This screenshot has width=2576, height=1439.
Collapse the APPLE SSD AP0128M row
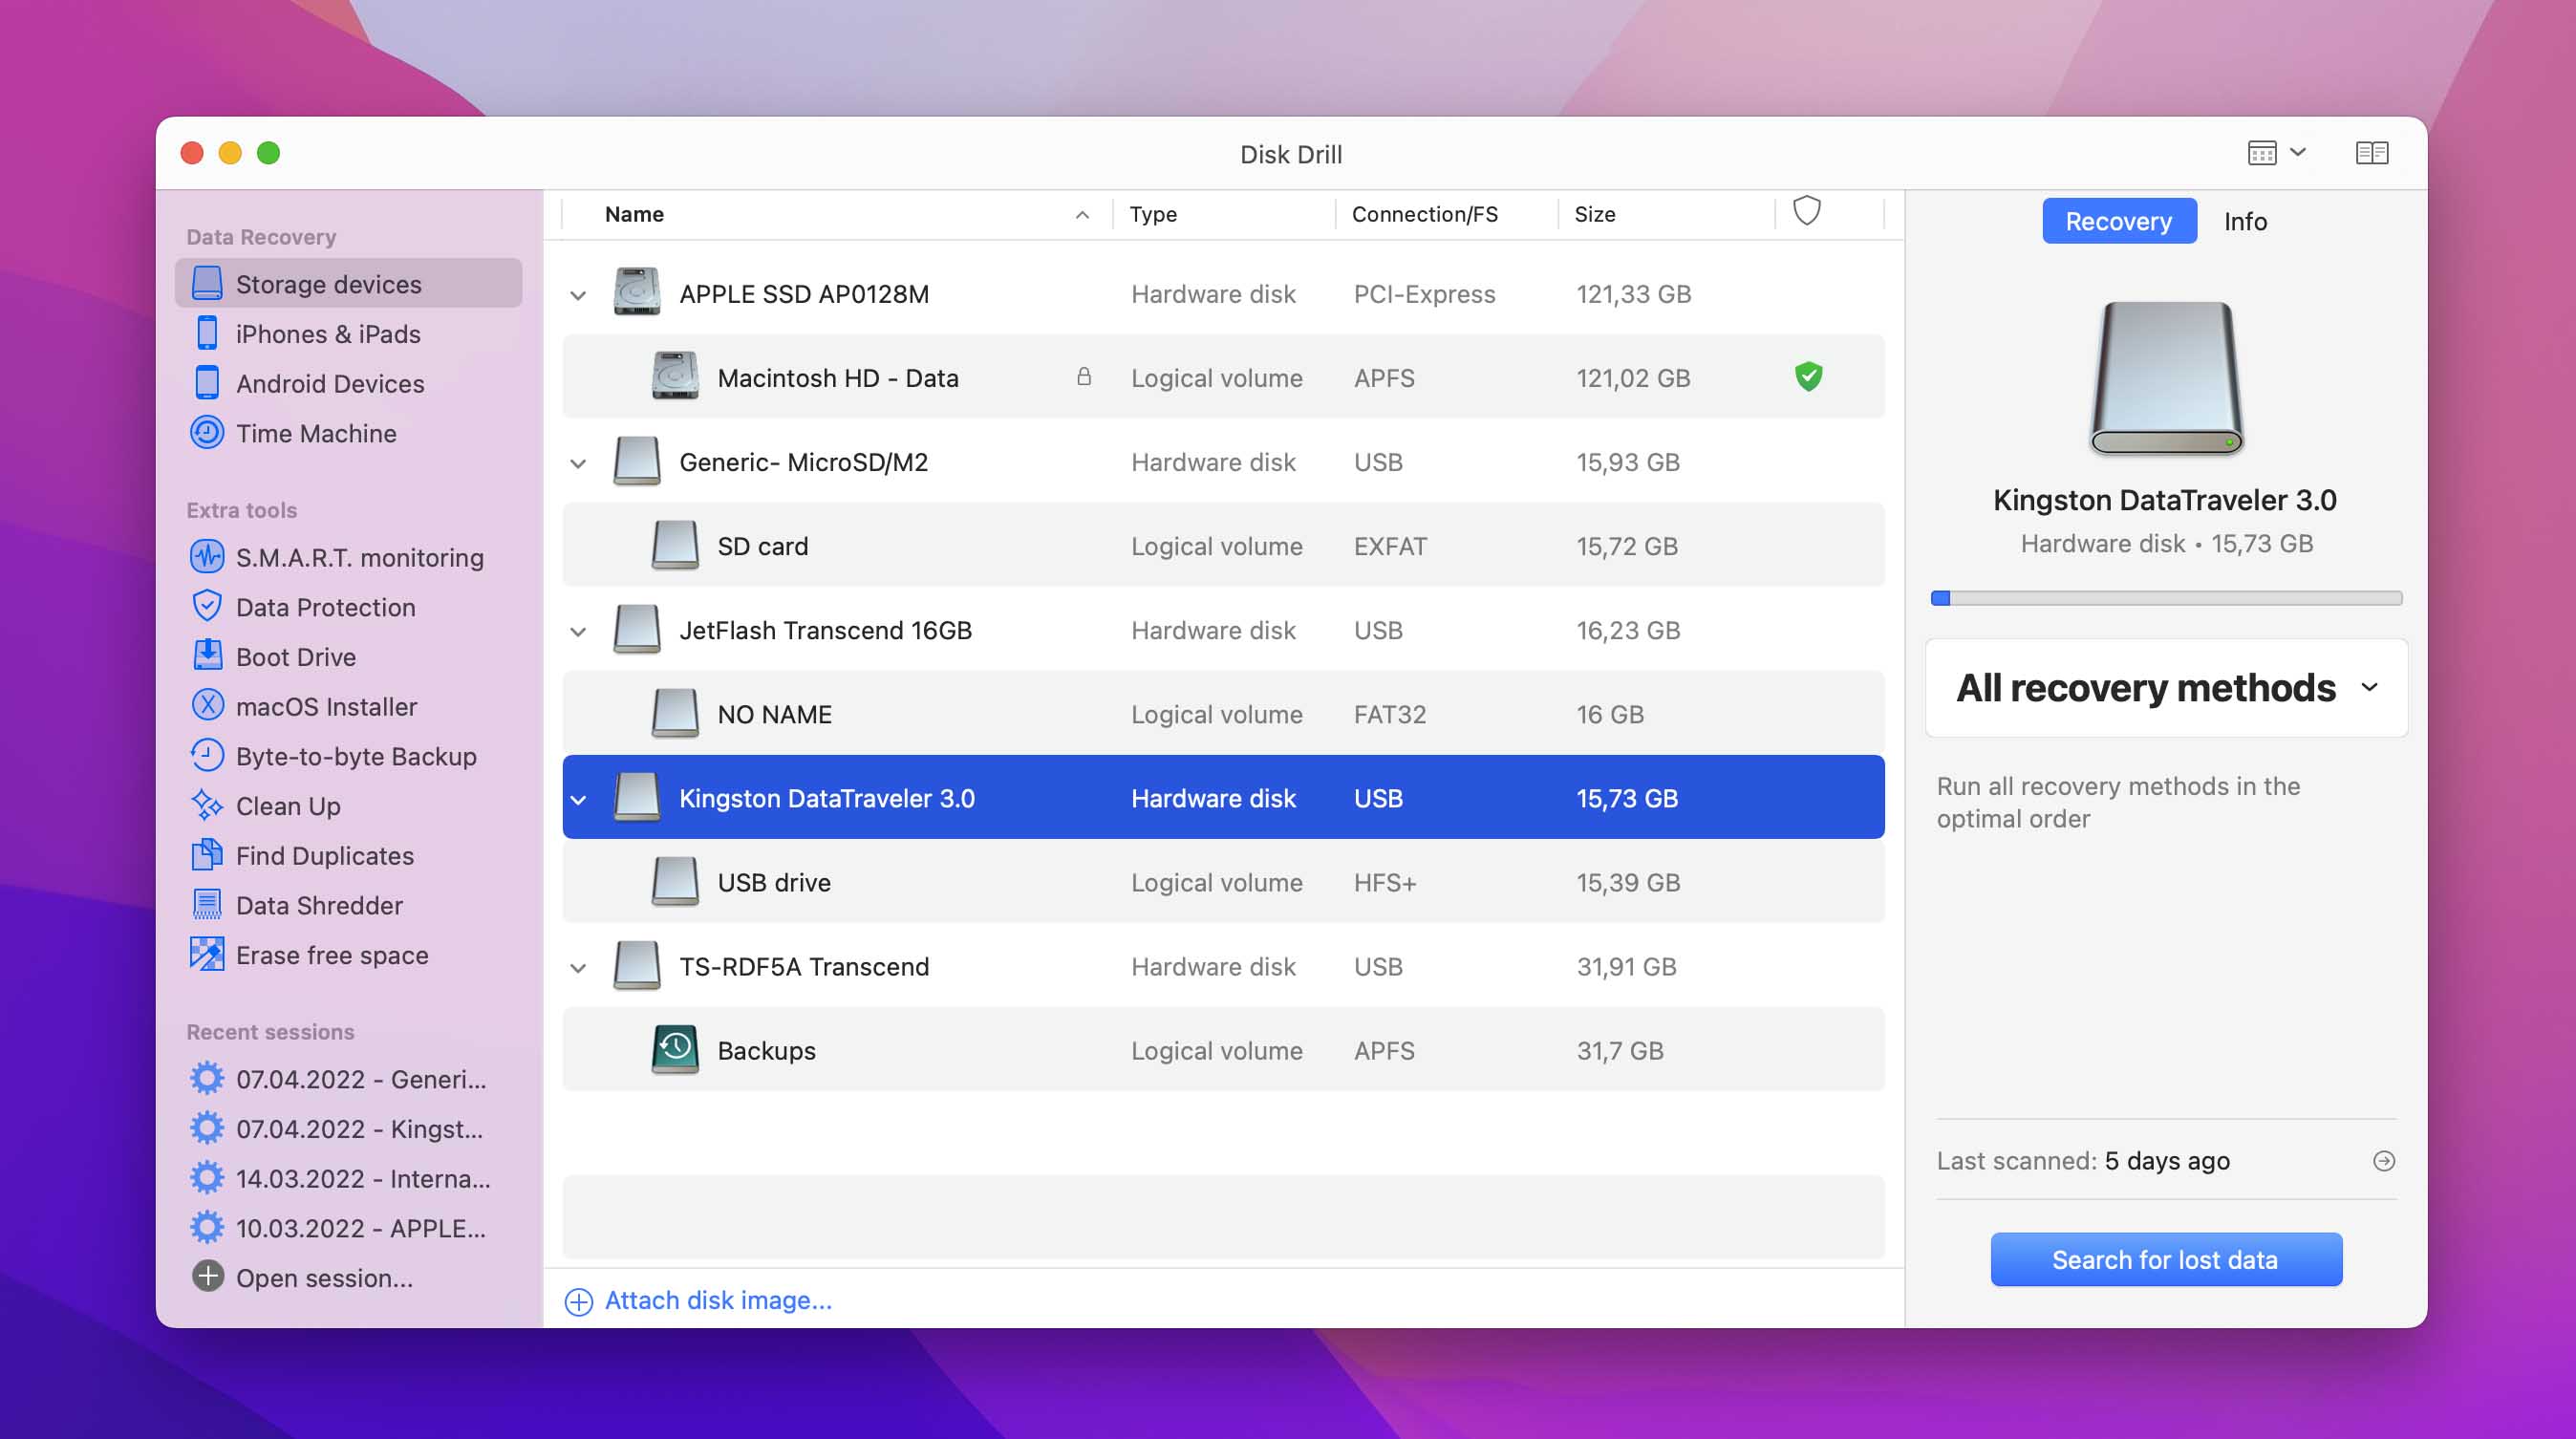578,295
